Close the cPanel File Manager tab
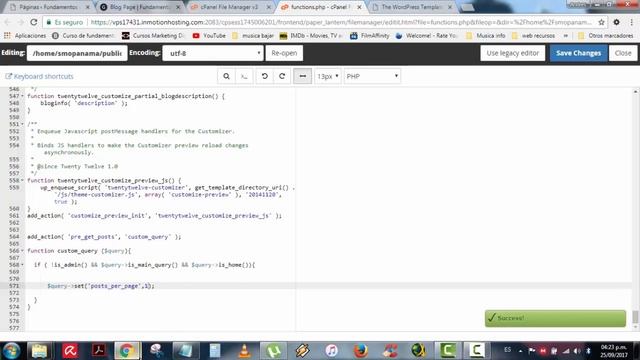The width and height of the screenshot is (640, 360). click(x=269, y=7)
